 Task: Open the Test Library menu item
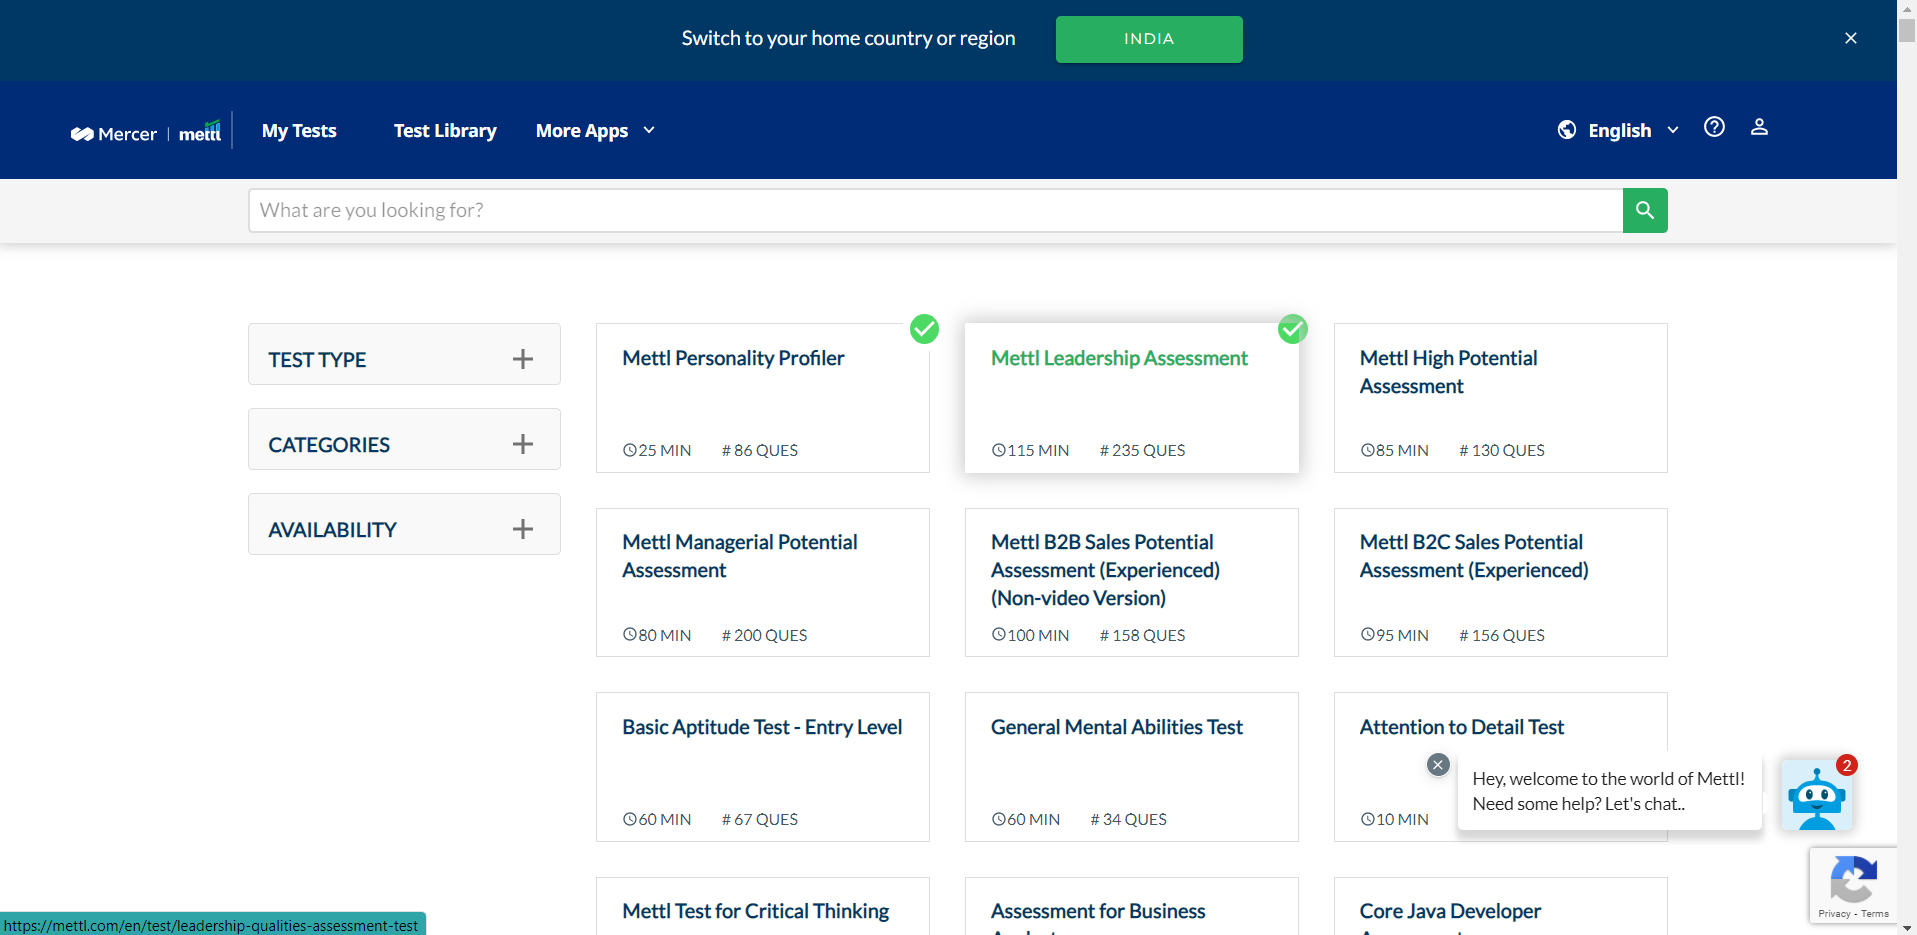pos(445,131)
